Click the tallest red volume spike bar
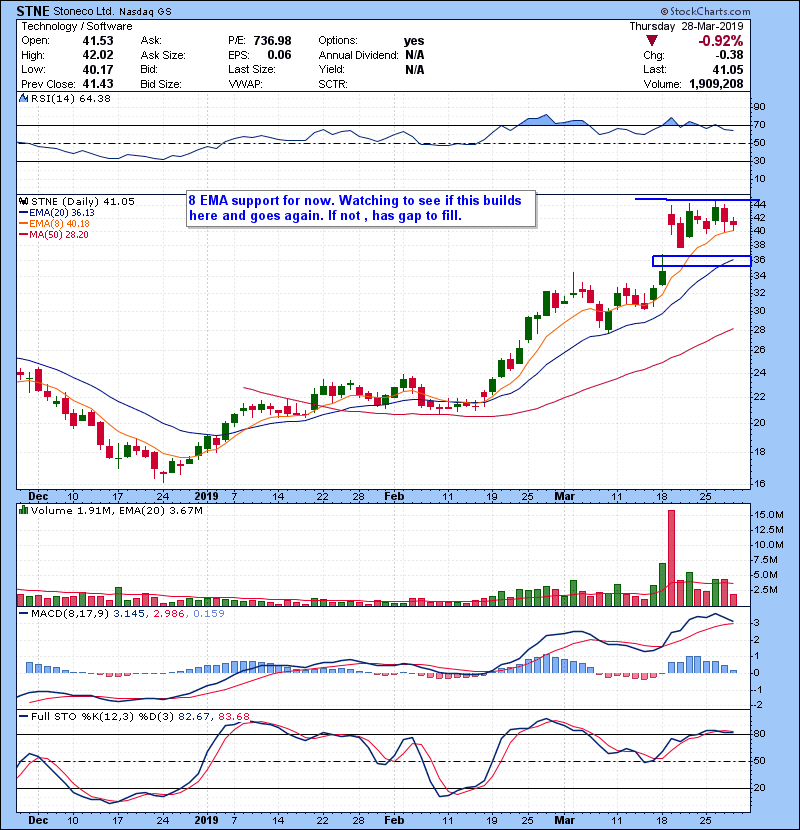This screenshot has height=830, width=800. pyautogui.click(x=671, y=558)
